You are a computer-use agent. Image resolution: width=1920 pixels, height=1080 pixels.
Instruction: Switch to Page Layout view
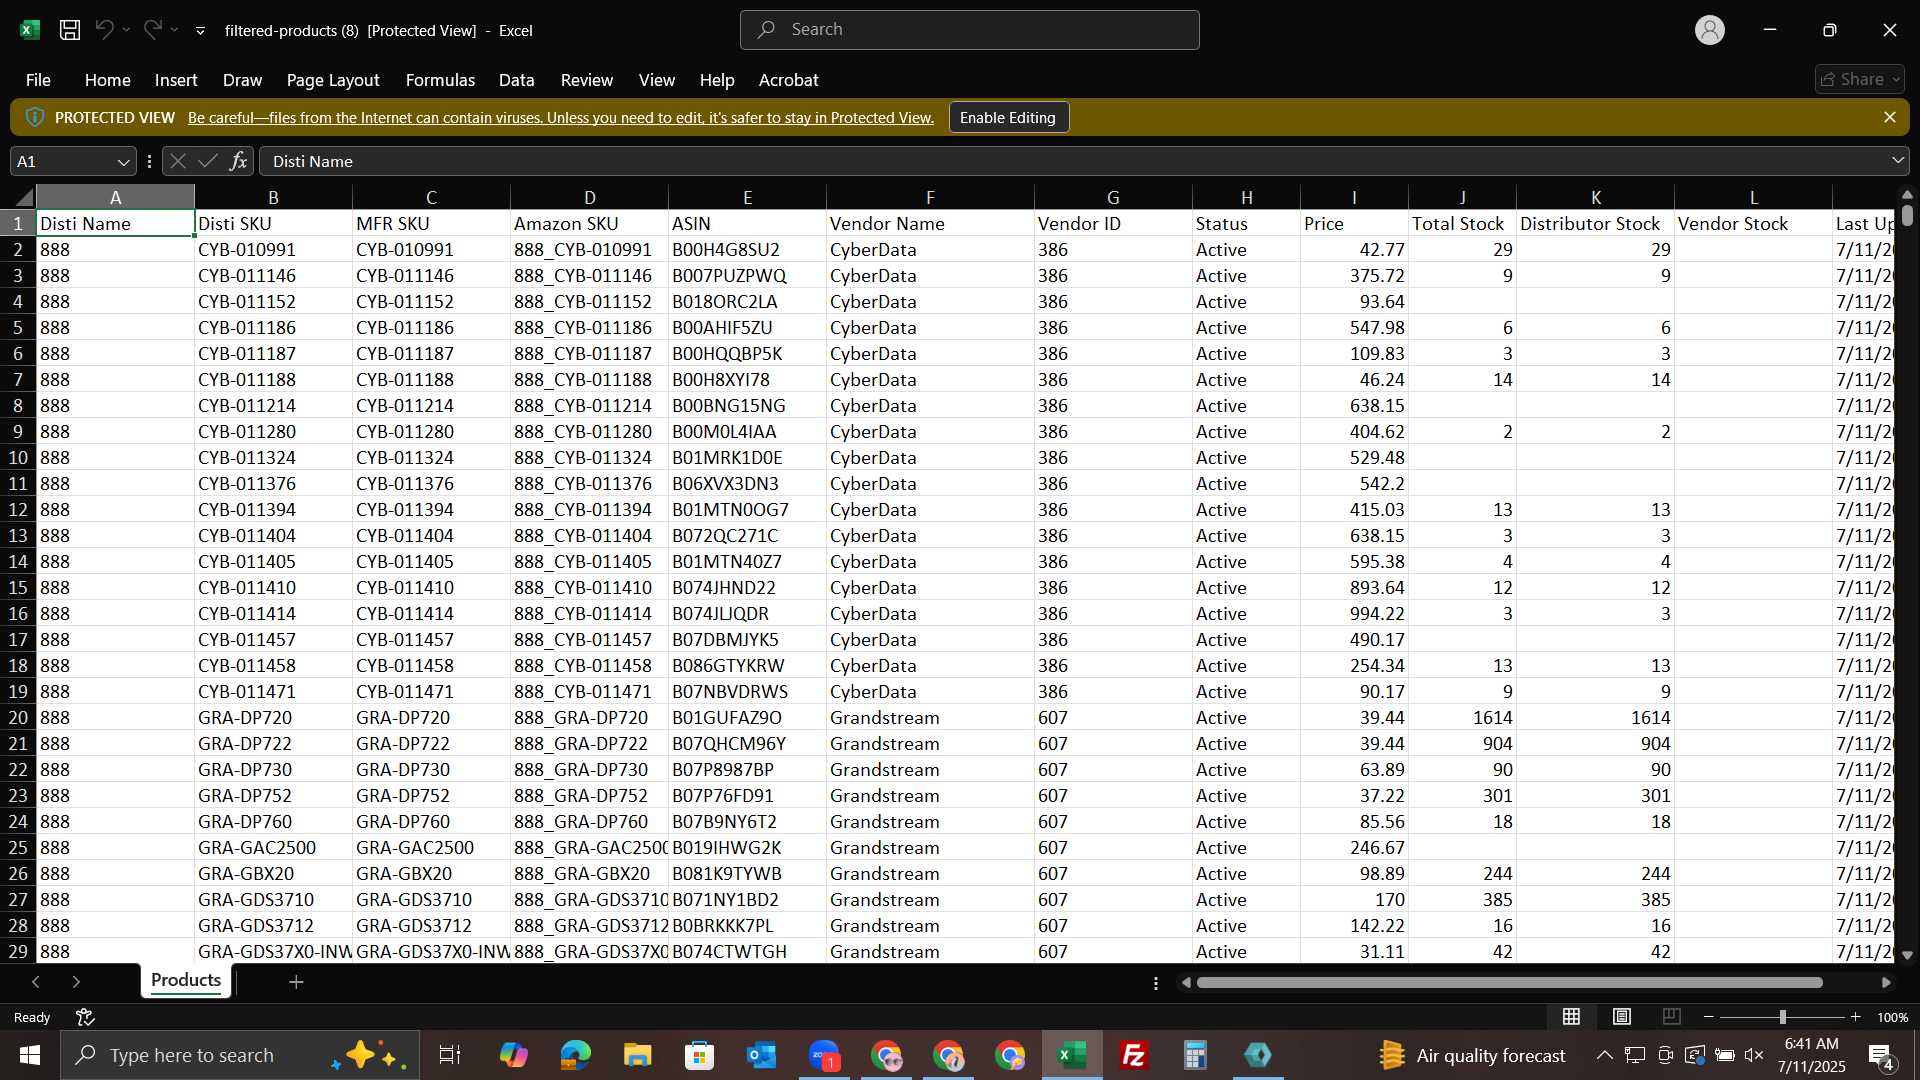1622,1017
